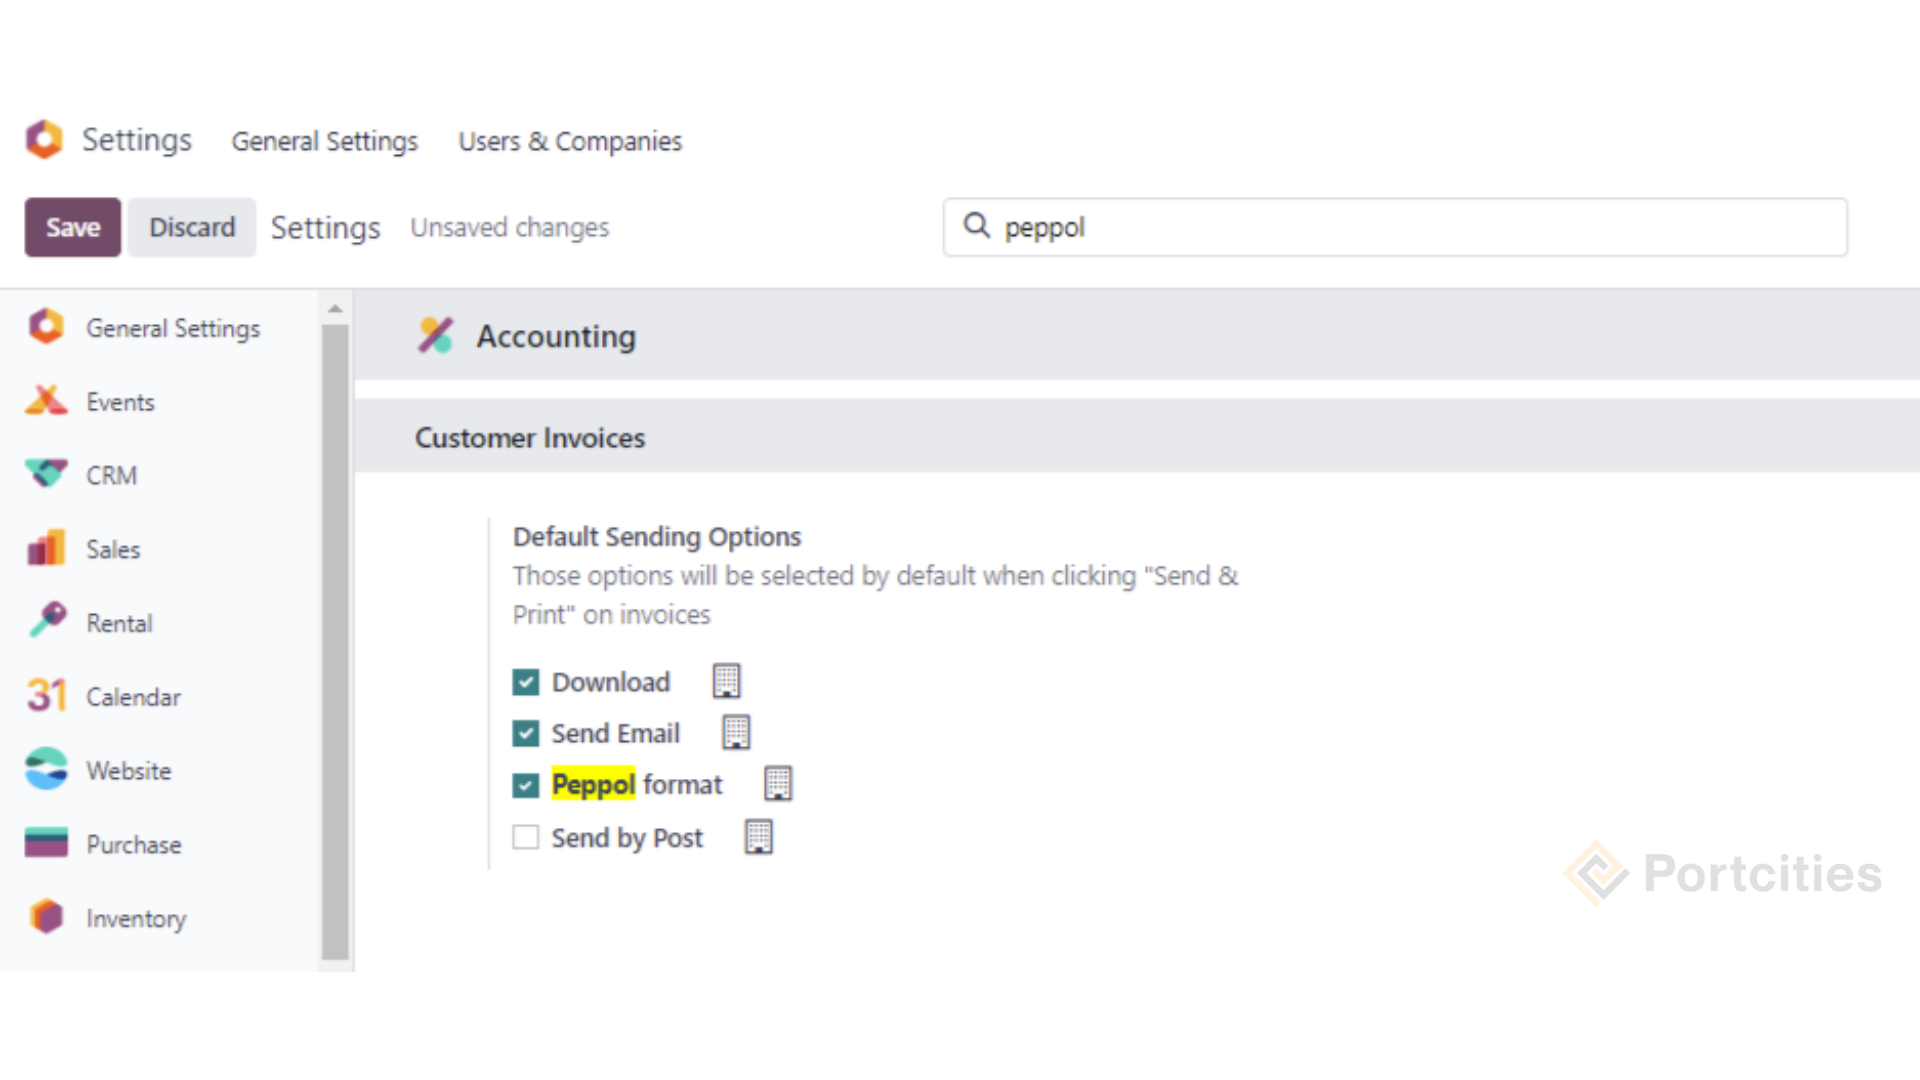Uncheck the Download sending option
The image size is (1920, 1080).
point(526,681)
